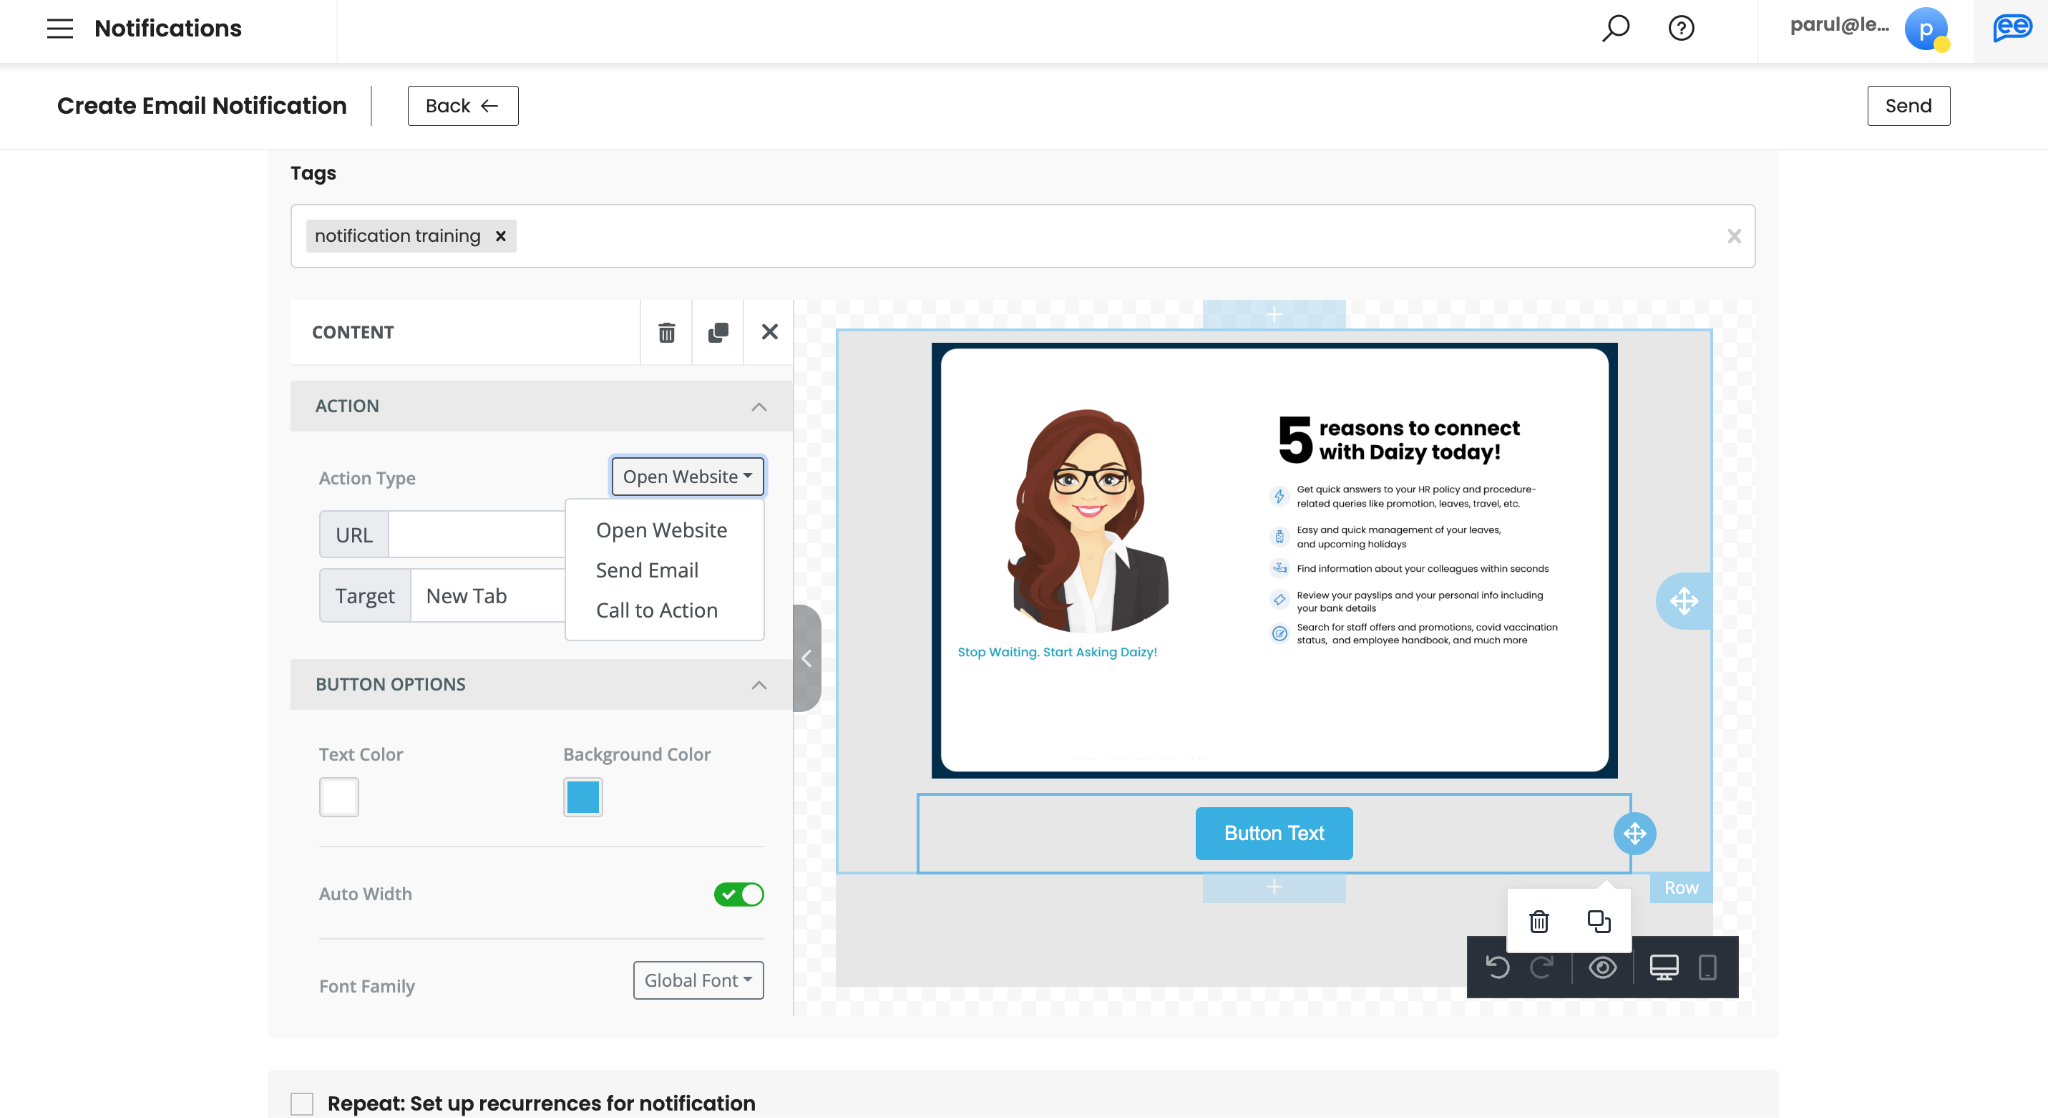The height and width of the screenshot is (1118, 2048).
Task: Disable the Auto Width toggle
Action: pyautogui.click(x=739, y=894)
